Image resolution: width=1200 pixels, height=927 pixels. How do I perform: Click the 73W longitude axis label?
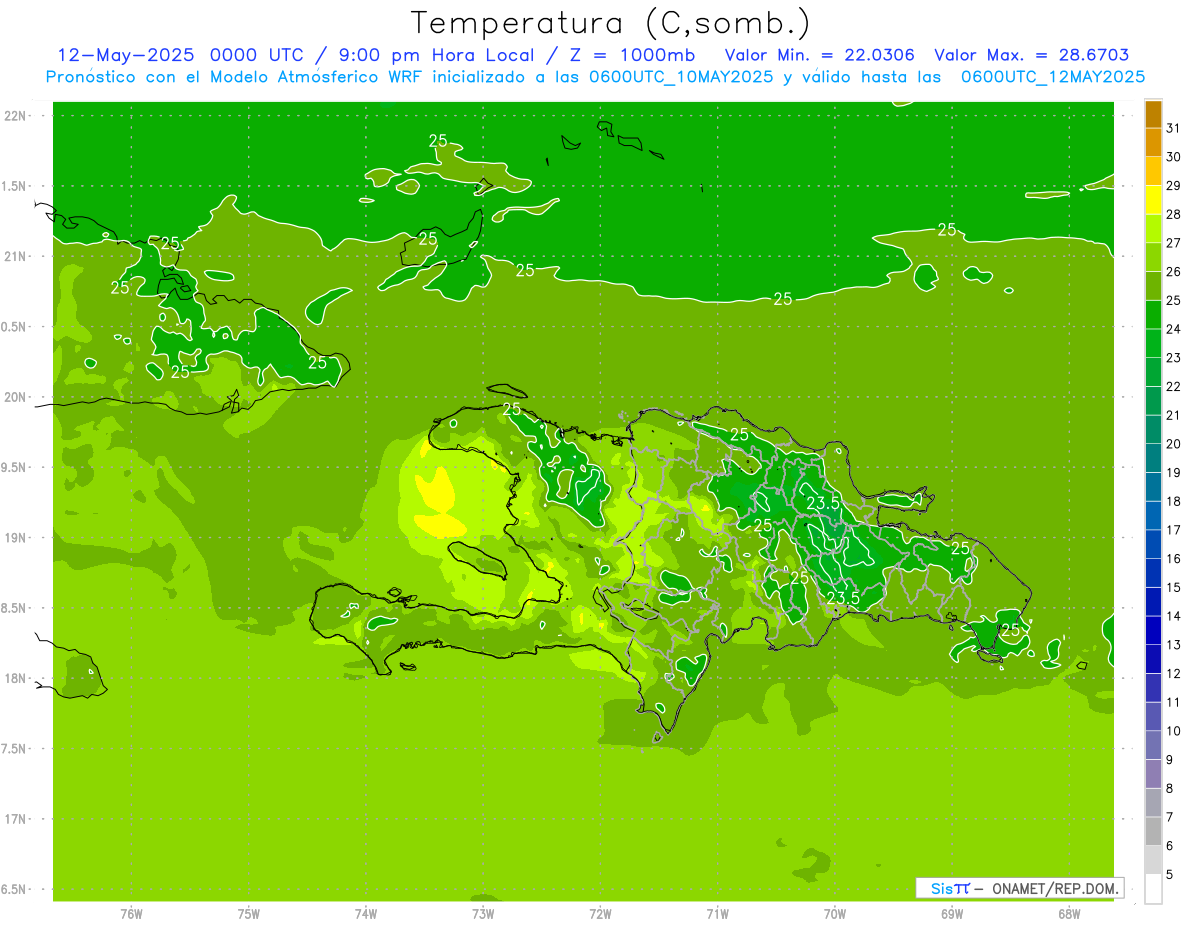pyautogui.click(x=483, y=915)
